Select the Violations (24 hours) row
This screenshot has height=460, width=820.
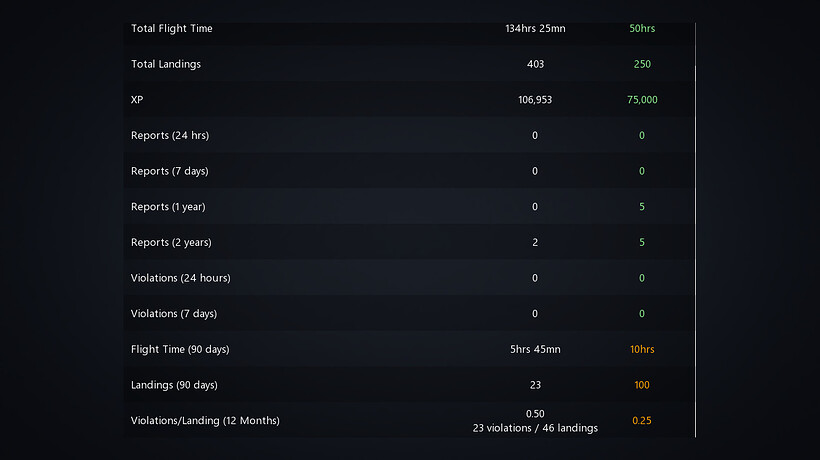pyautogui.click(x=181, y=278)
